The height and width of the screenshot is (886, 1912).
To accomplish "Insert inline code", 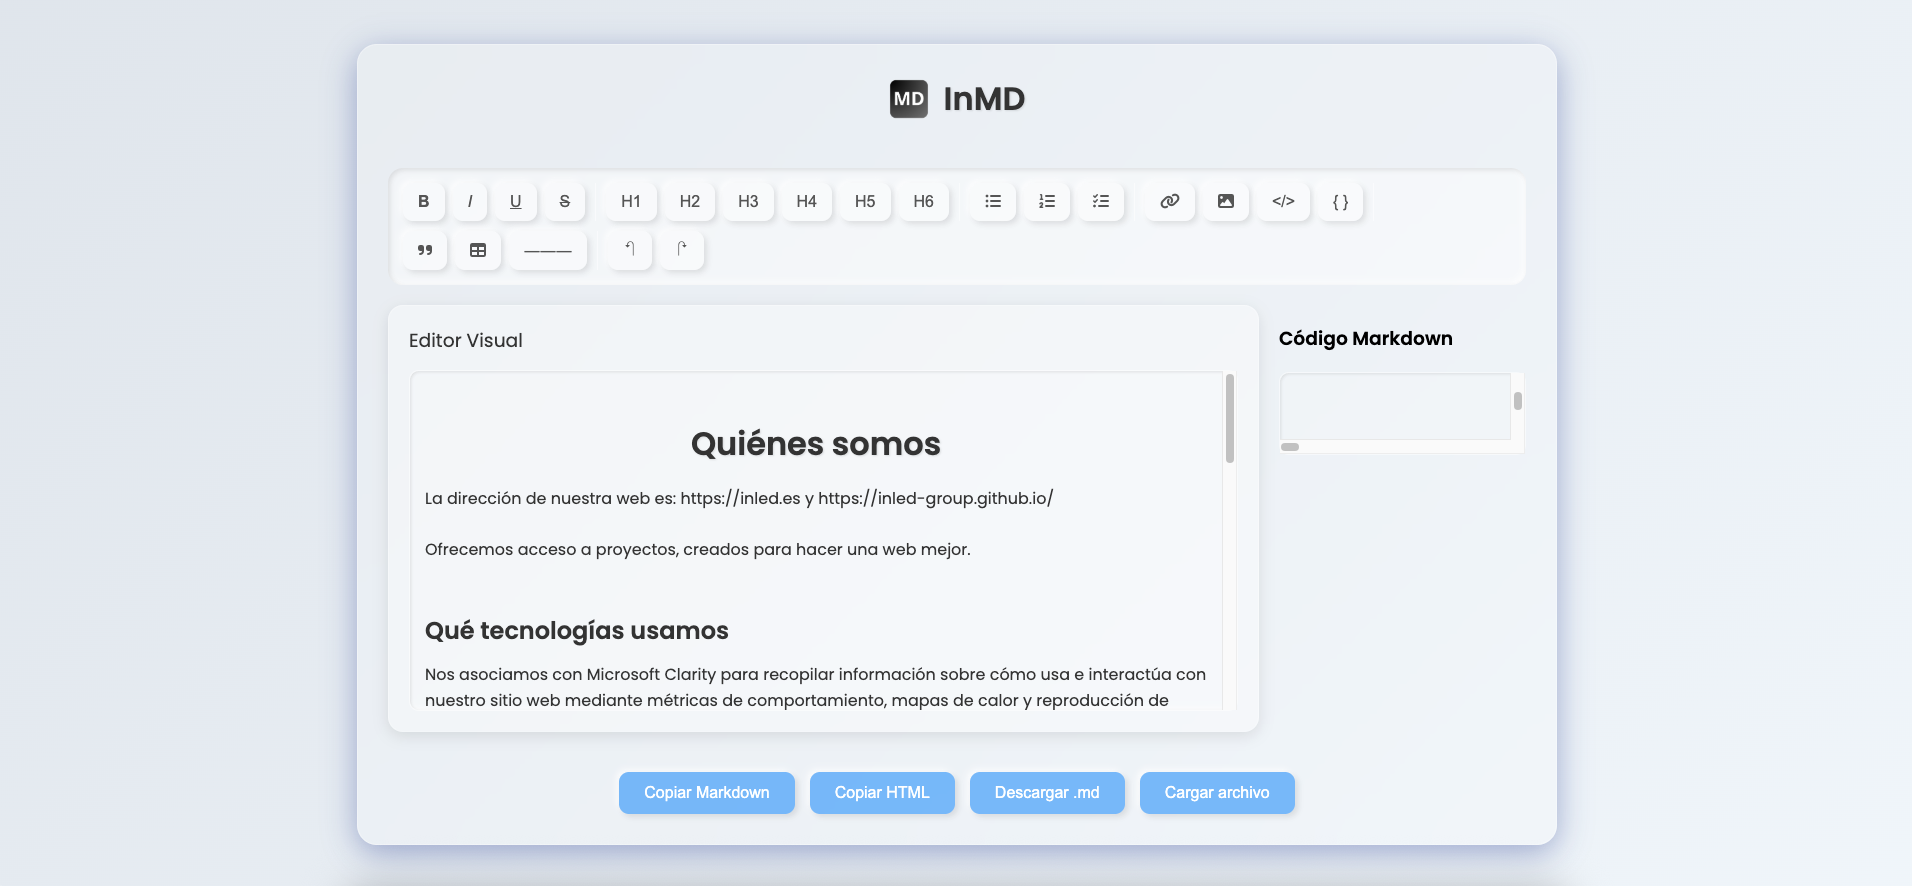I will click(1283, 201).
